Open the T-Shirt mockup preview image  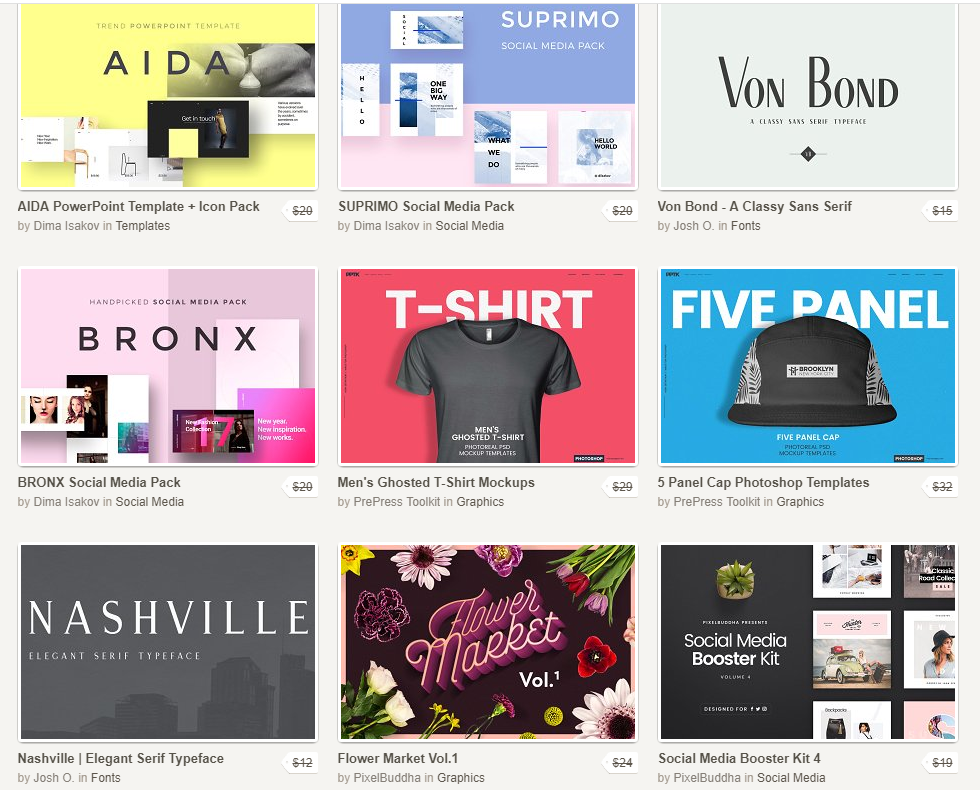click(488, 366)
